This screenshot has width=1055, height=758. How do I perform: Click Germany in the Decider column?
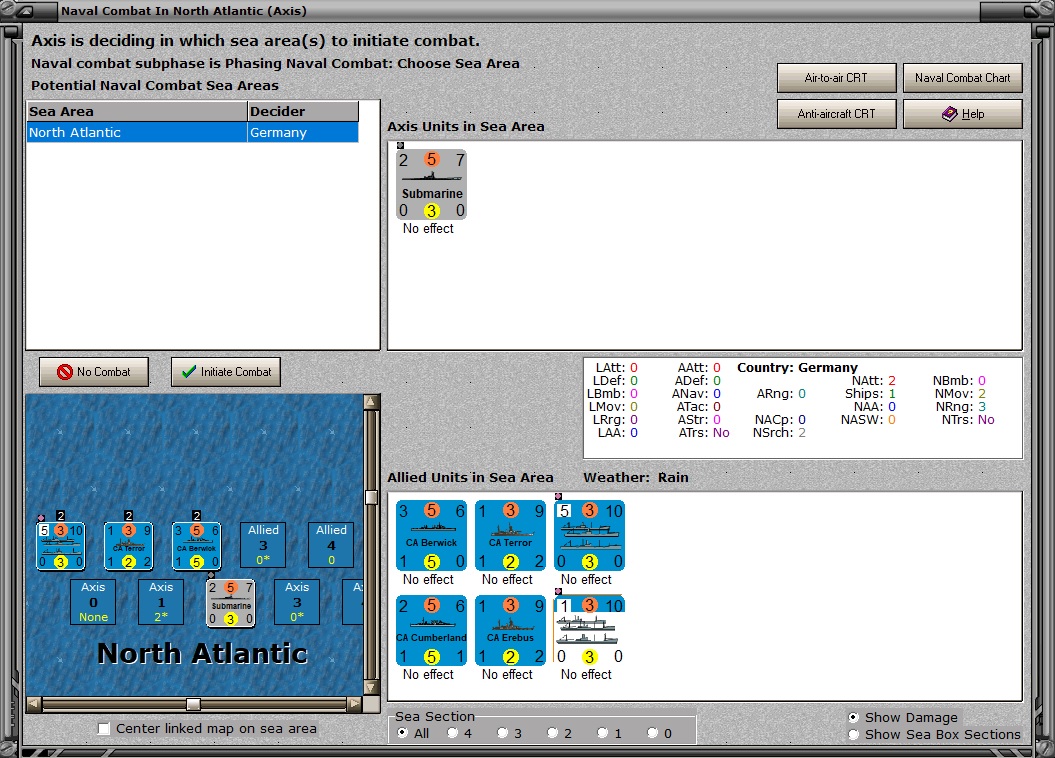tap(303, 132)
